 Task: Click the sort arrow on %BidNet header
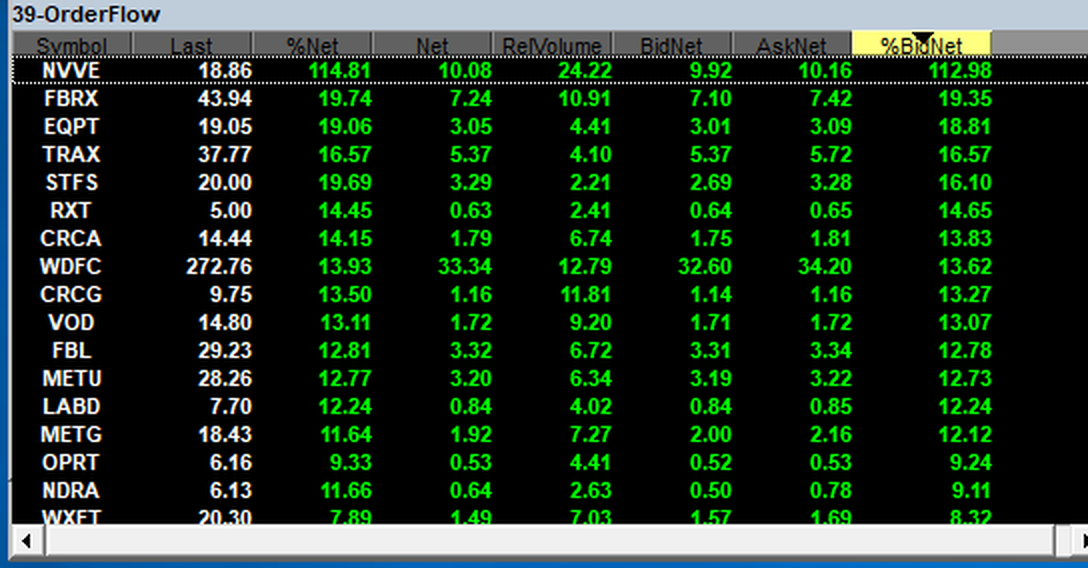[923, 39]
